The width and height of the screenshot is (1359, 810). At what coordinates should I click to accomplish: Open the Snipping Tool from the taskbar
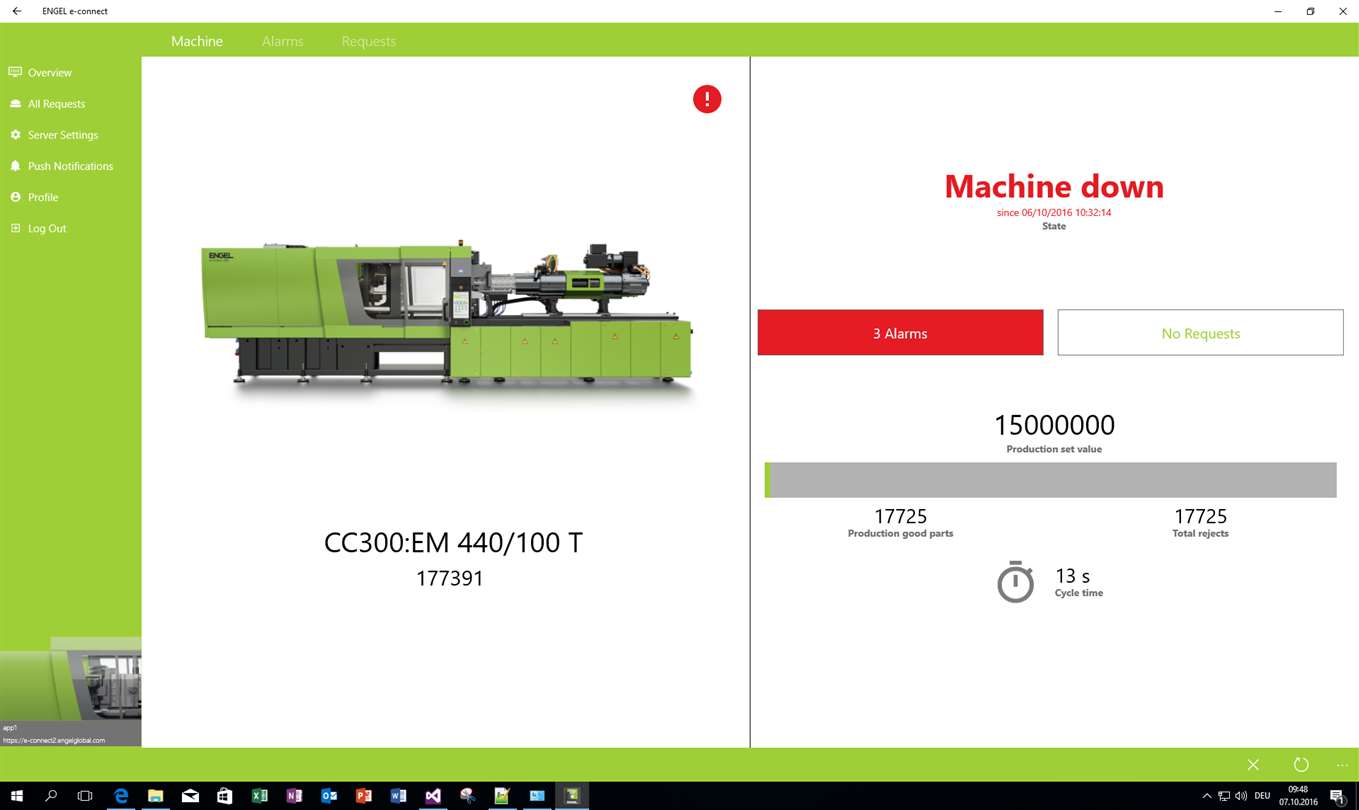(467, 796)
